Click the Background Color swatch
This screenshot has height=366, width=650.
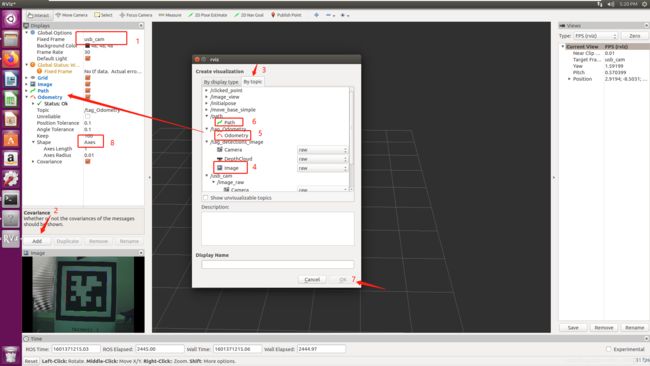coord(87,46)
